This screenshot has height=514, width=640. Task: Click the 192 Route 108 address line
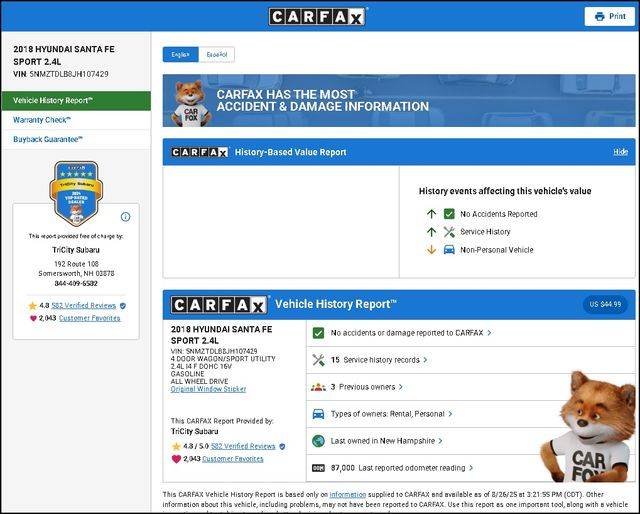pos(76,264)
